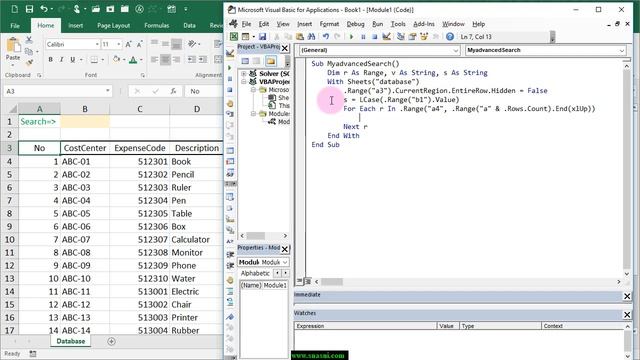The width and height of the screenshot is (640, 360).
Task: Click the Alphabetic tab in Properties
Action: [x=255, y=273]
